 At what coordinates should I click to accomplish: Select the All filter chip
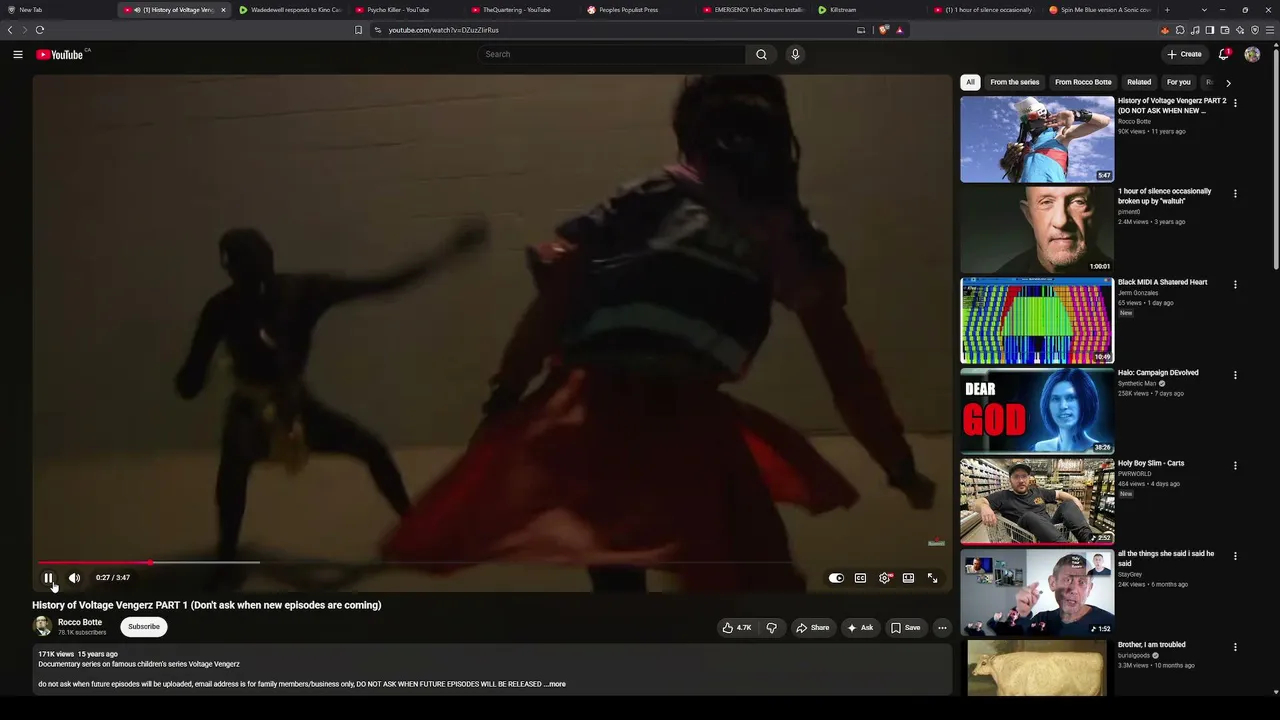click(970, 82)
